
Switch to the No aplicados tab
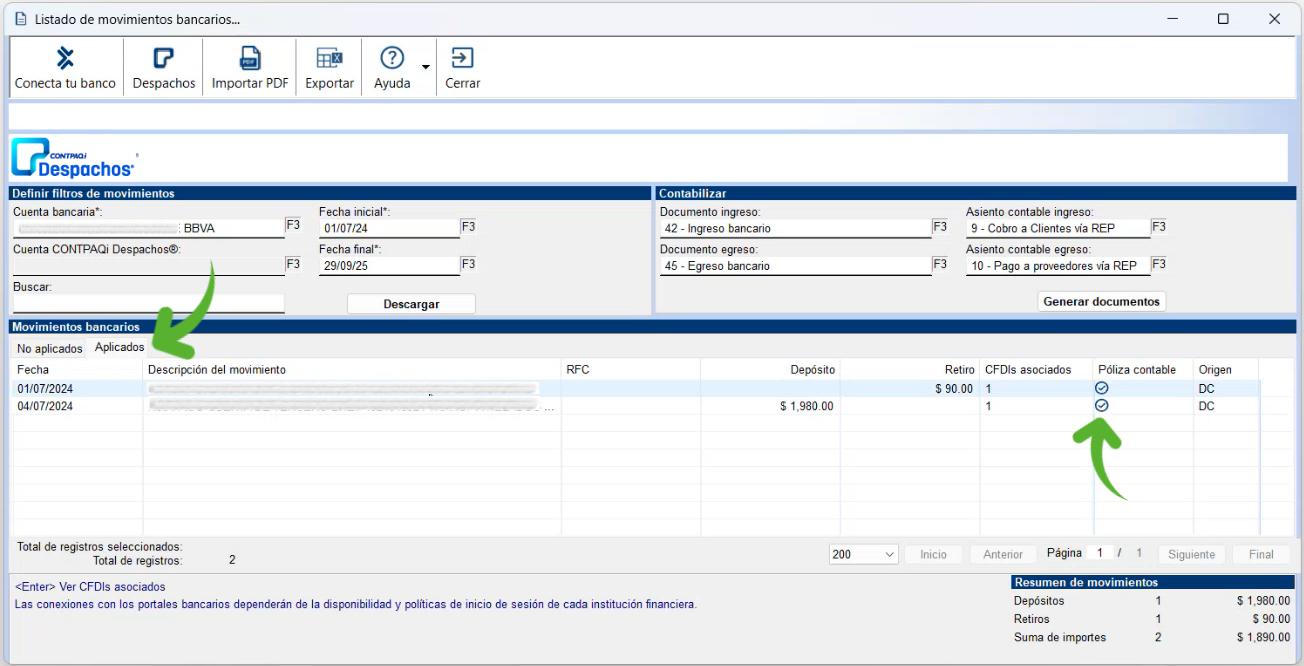(49, 349)
